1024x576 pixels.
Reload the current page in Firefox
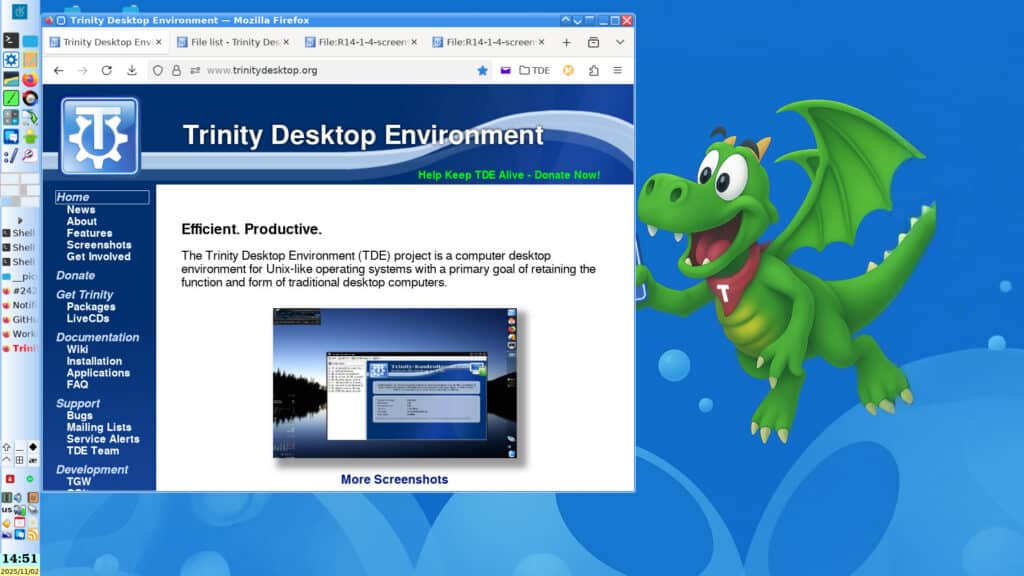[105, 70]
